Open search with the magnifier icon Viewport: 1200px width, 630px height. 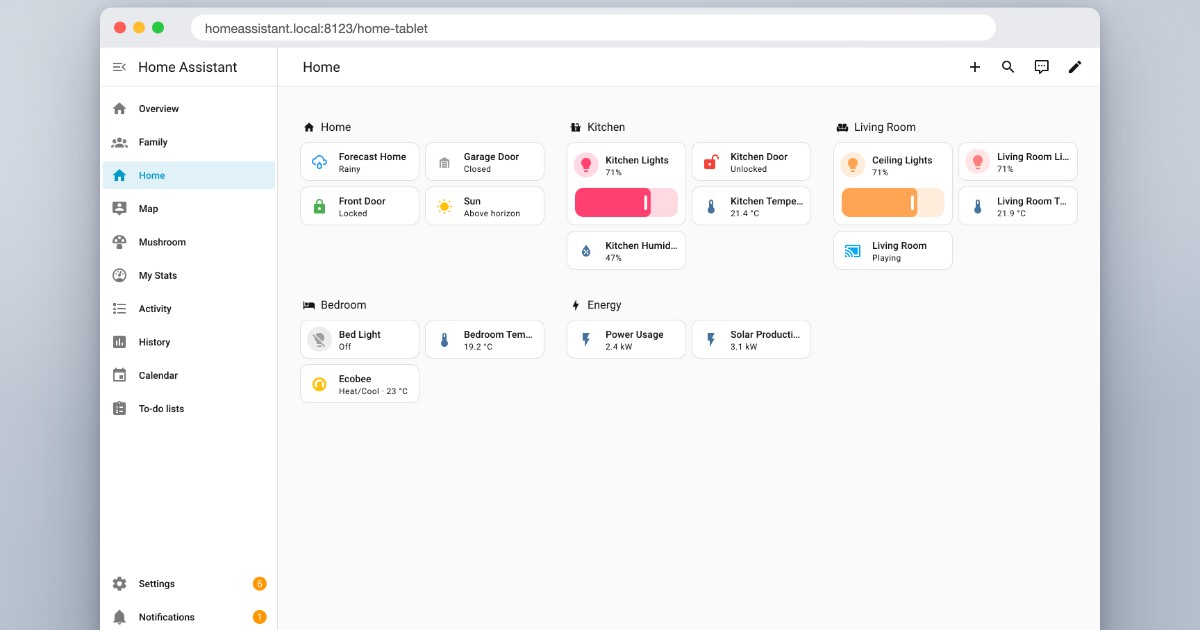coord(1008,67)
